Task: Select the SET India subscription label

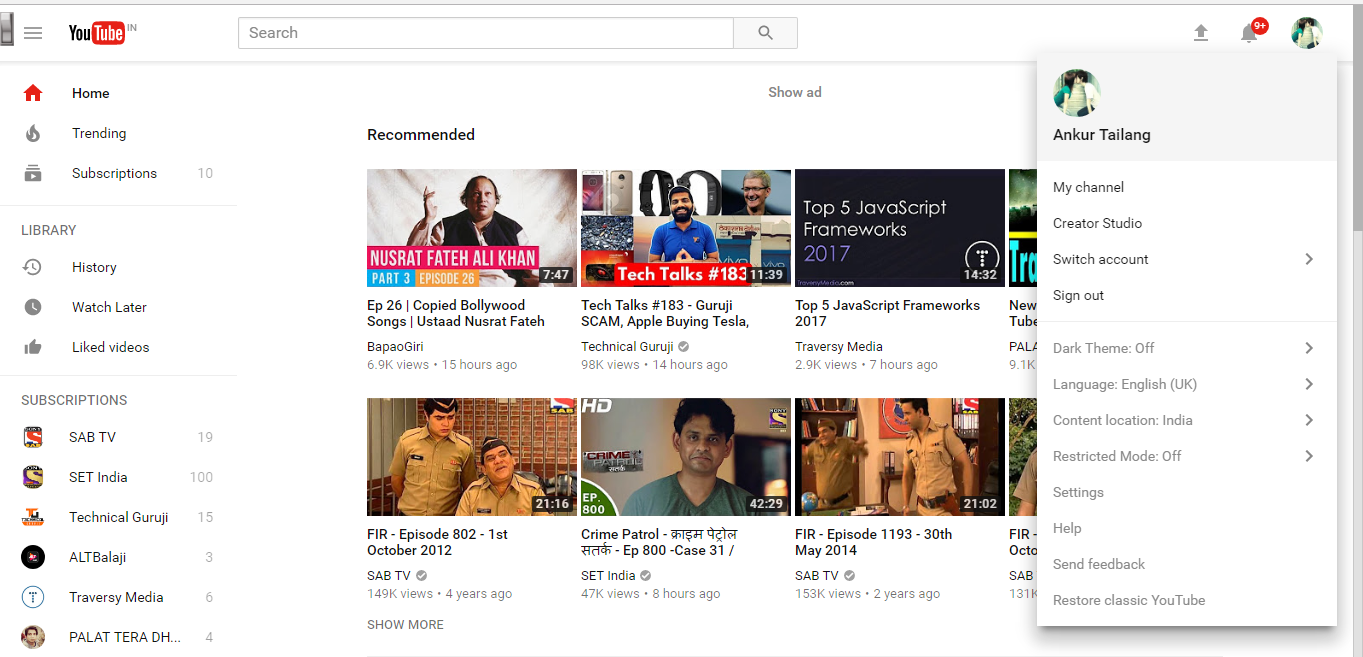Action: [98, 477]
